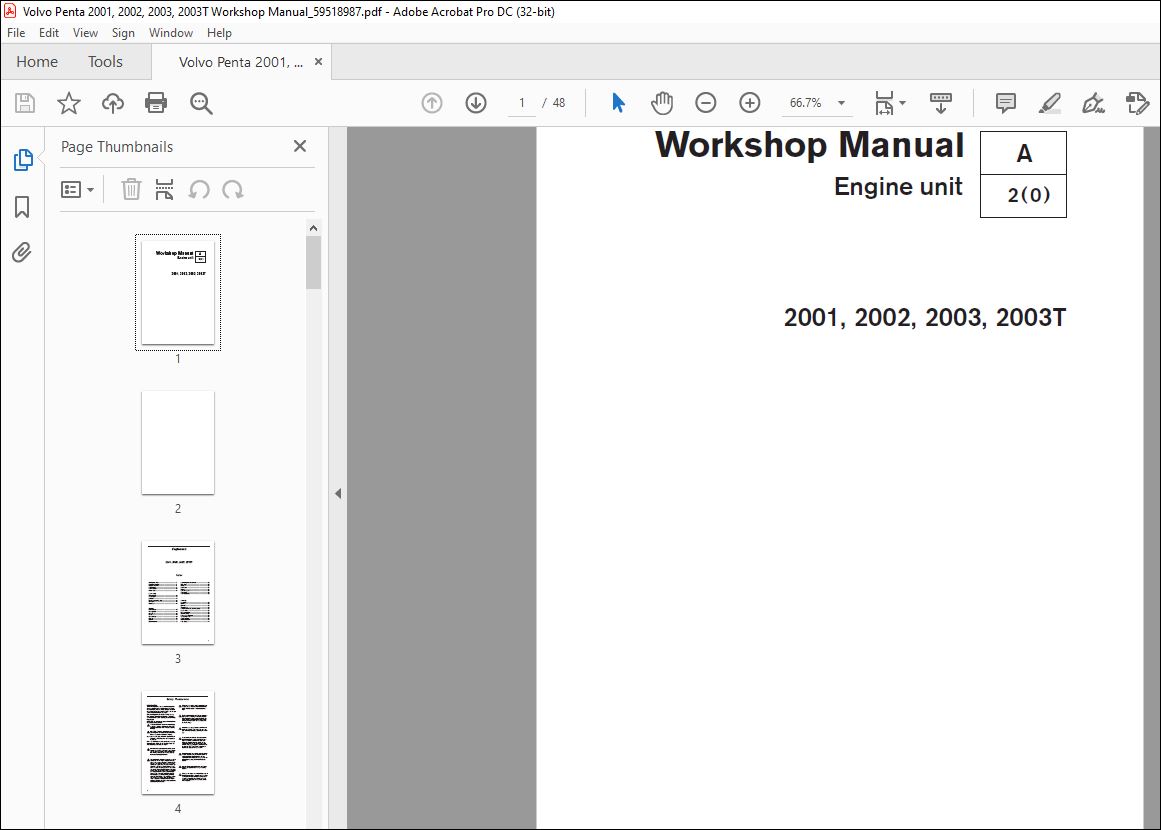
Task: Open the Bookmarks sidebar icon
Action: coord(22,207)
